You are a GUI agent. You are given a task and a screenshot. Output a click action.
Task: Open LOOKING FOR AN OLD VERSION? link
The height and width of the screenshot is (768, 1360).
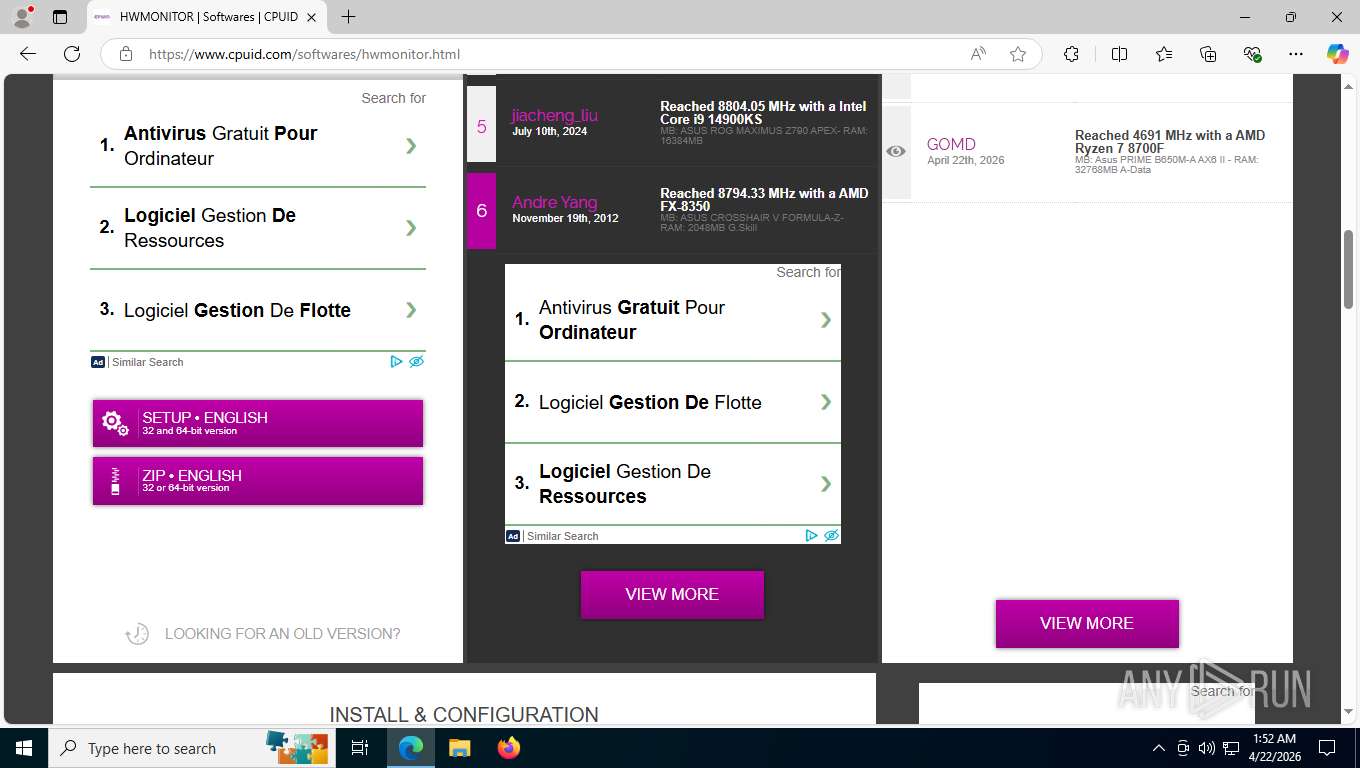282,634
